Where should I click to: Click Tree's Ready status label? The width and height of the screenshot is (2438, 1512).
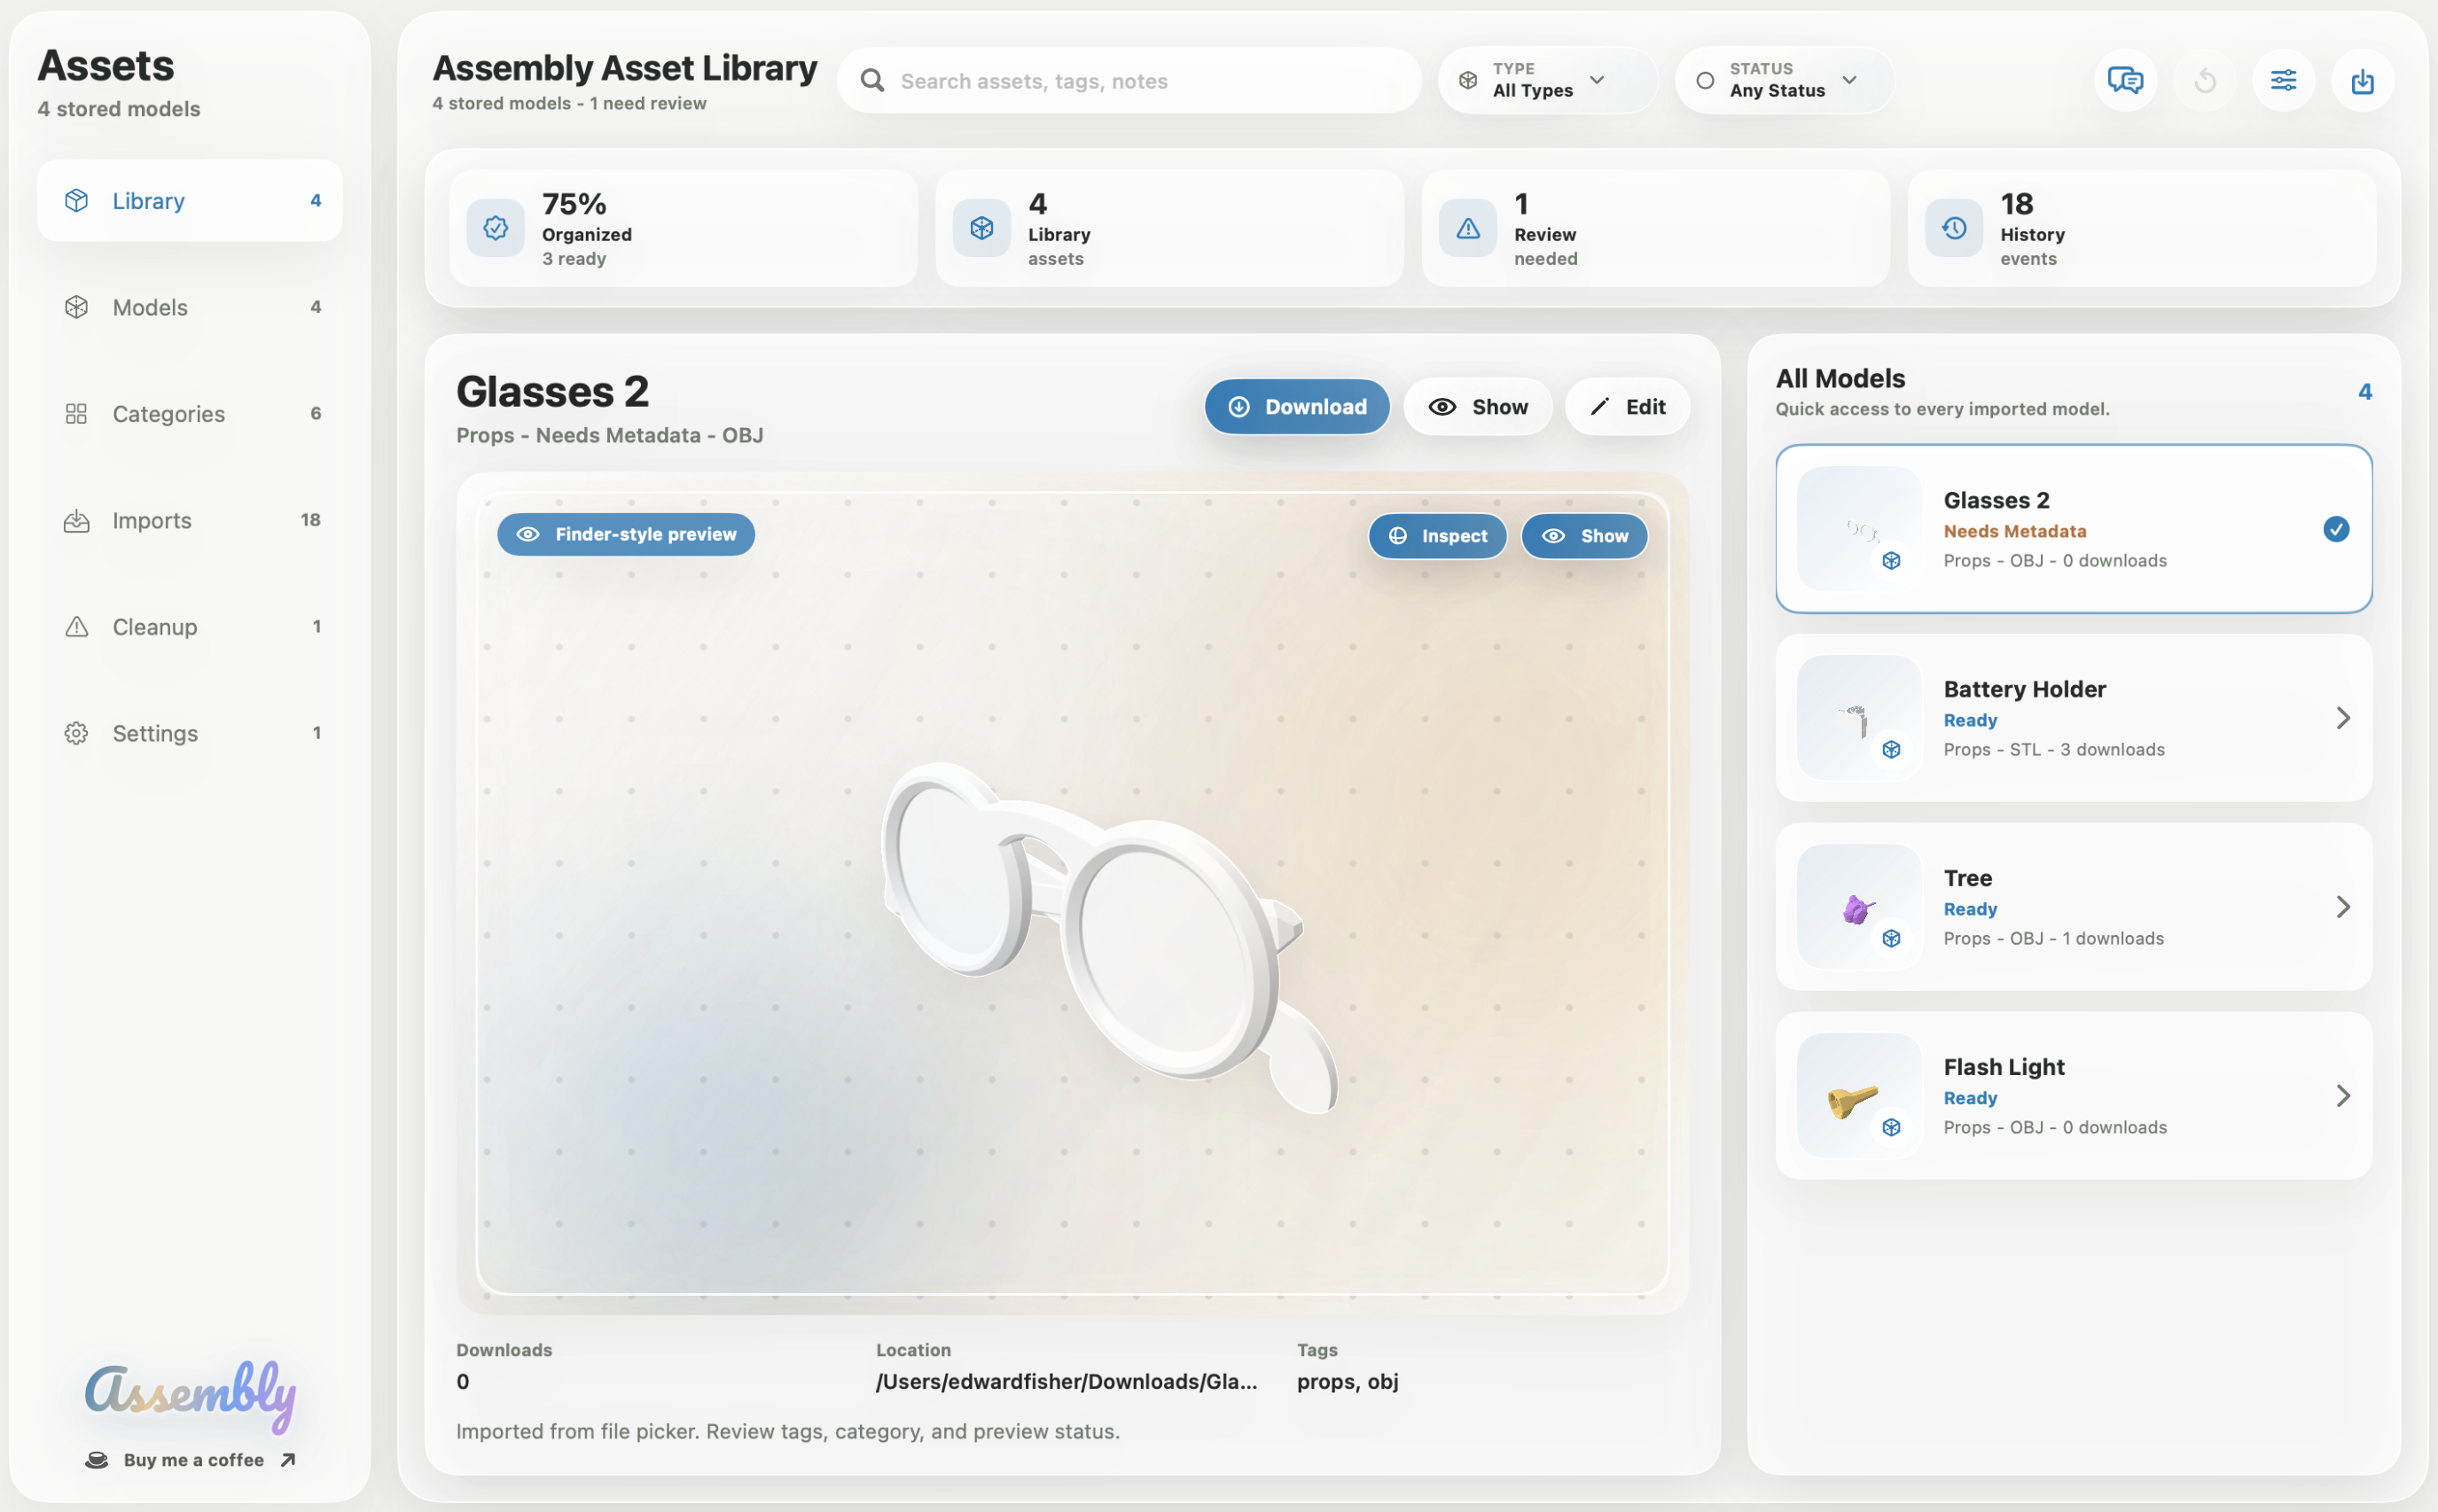click(x=1969, y=909)
